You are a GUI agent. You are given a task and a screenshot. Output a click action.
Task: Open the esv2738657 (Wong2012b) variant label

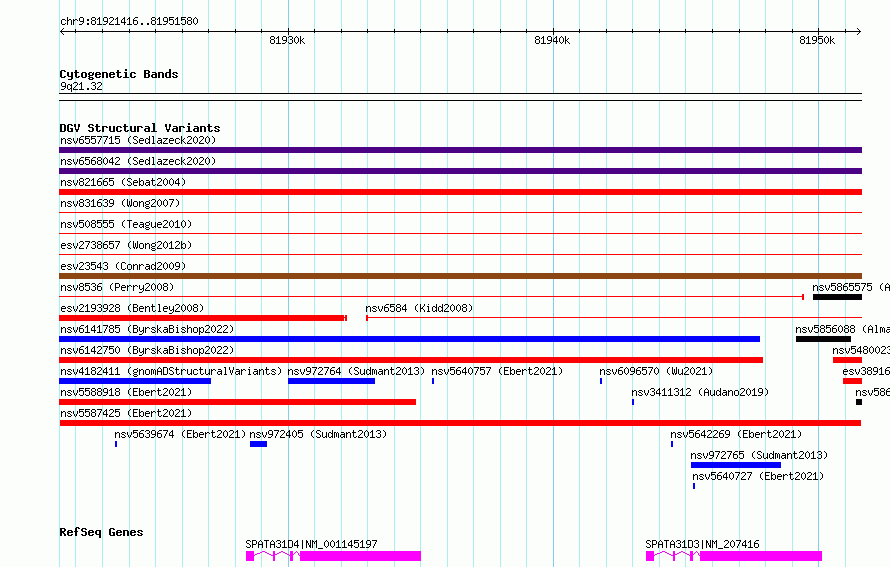point(126,245)
